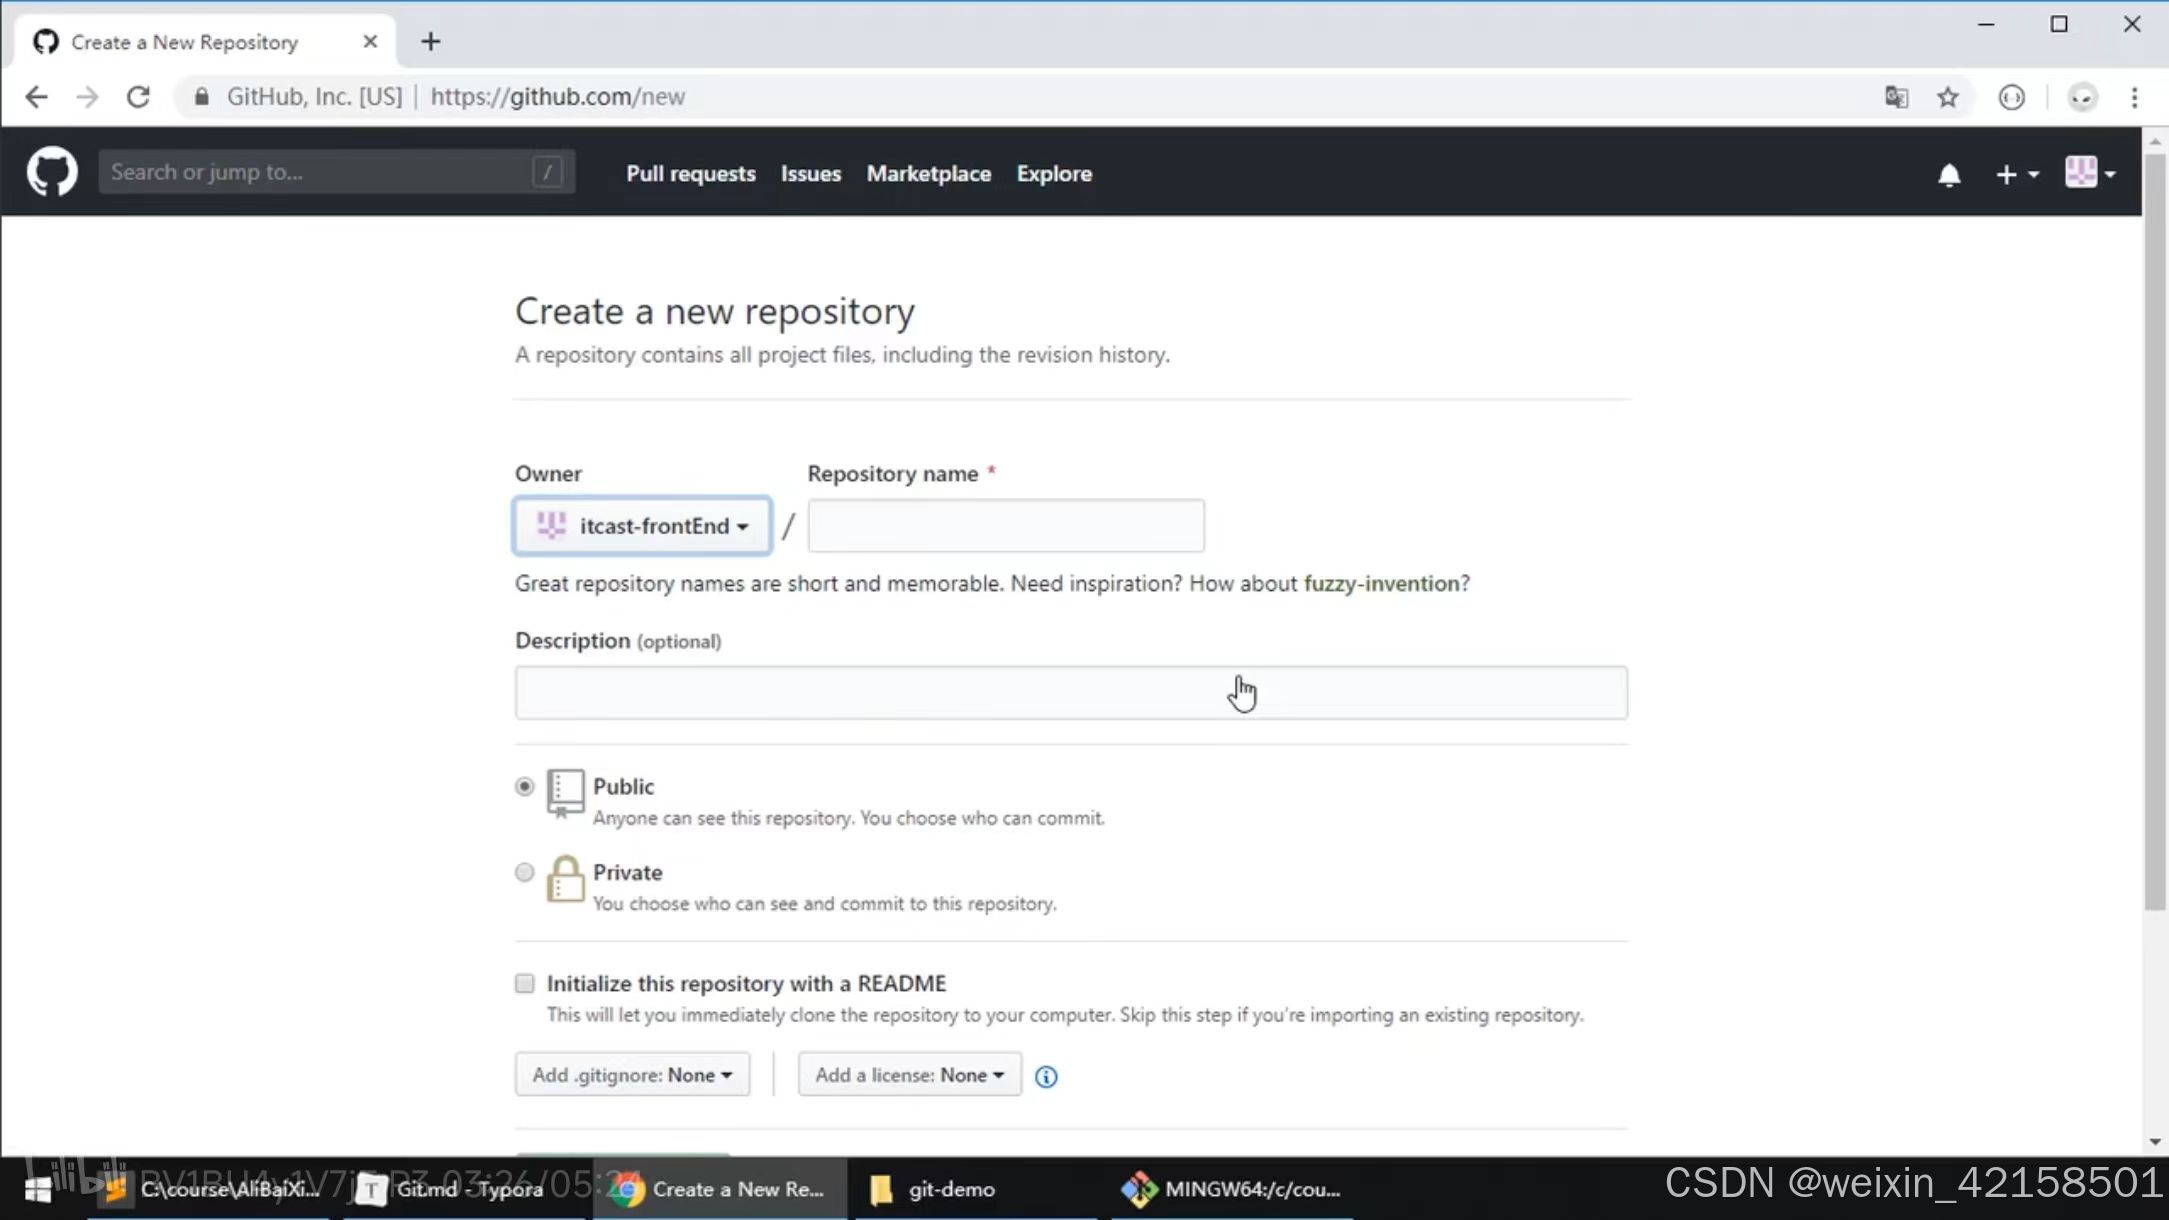This screenshot has height=1220, width=2169.
Task: Open Issues page
Action: click(811, 174)
